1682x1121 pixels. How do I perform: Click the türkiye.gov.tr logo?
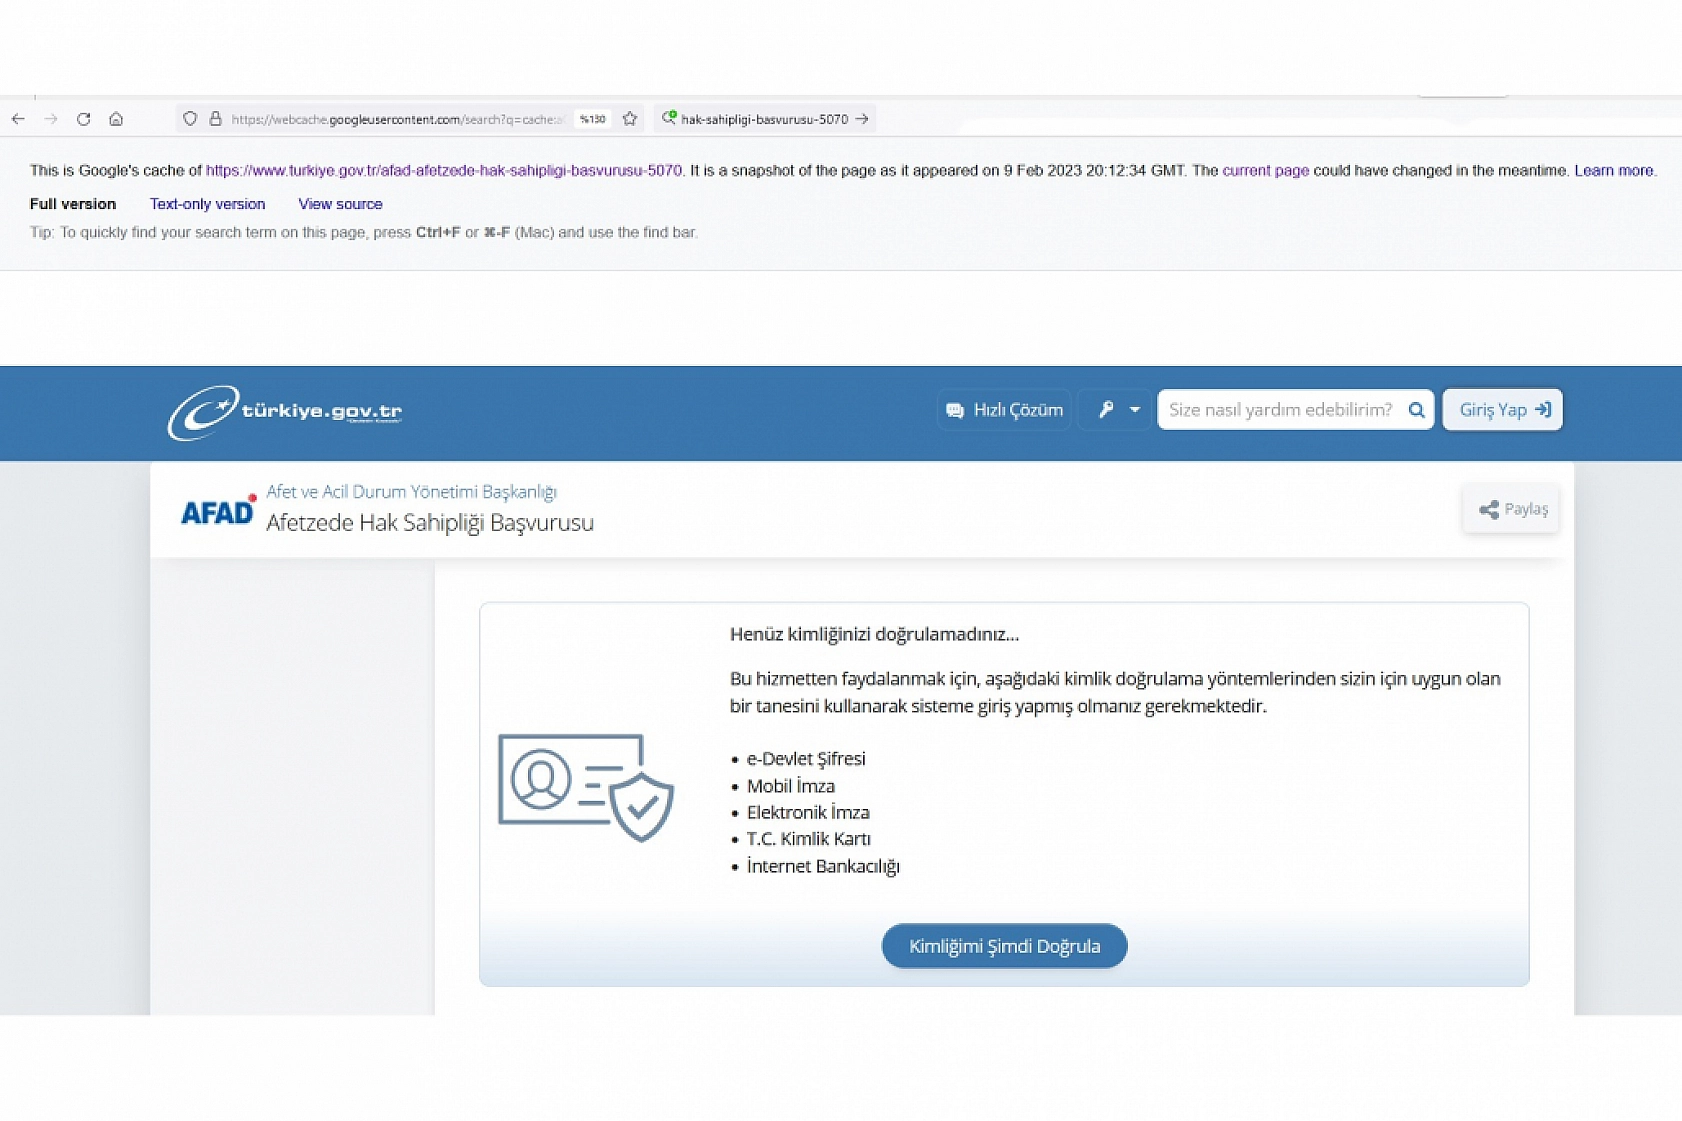click(x=285, y=412)
